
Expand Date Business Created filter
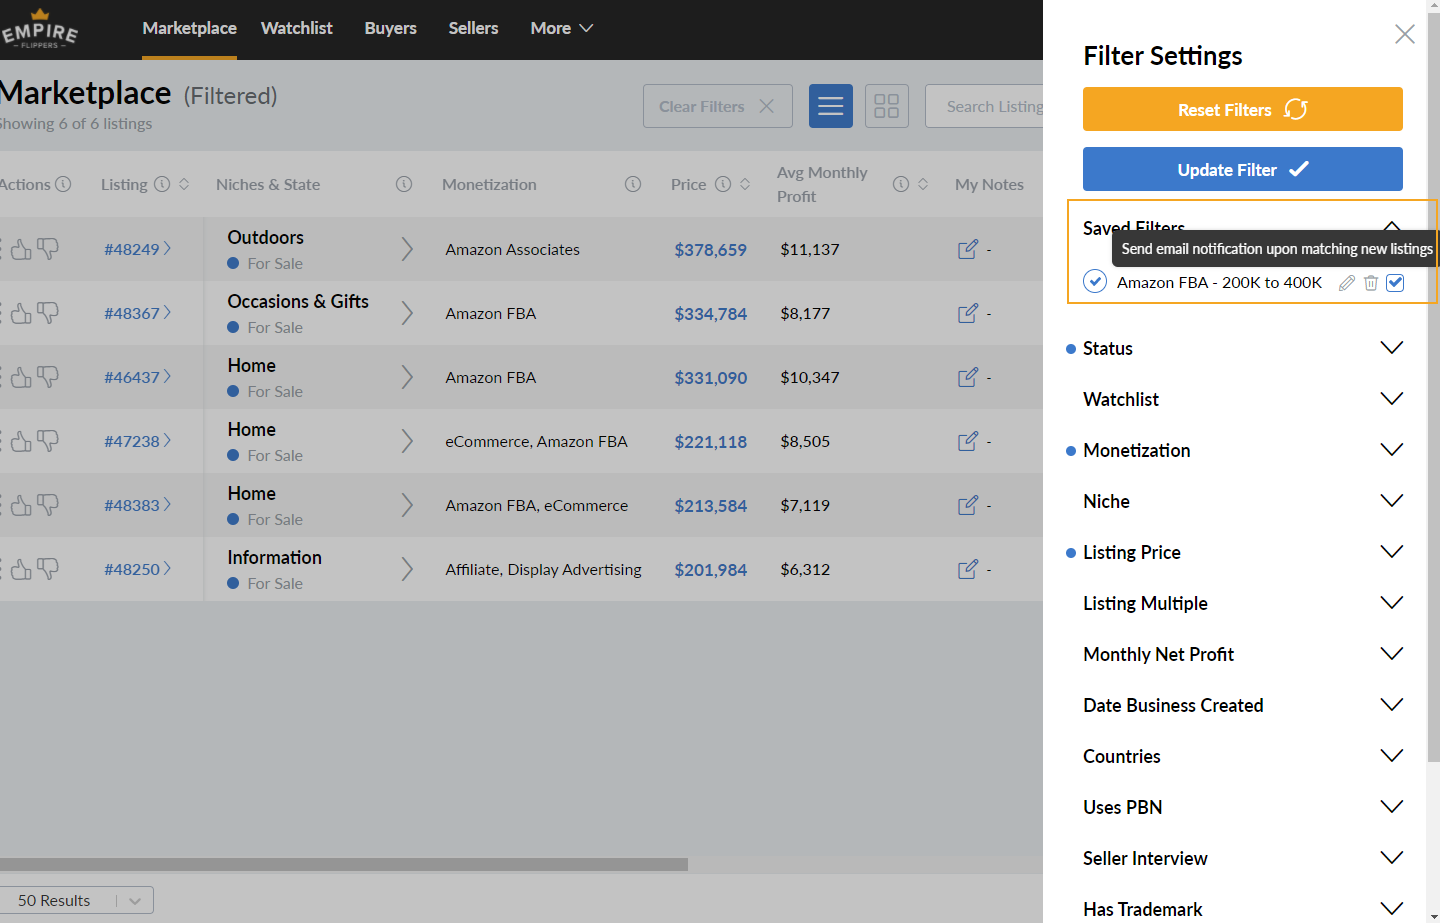(x=1392, y=705)
